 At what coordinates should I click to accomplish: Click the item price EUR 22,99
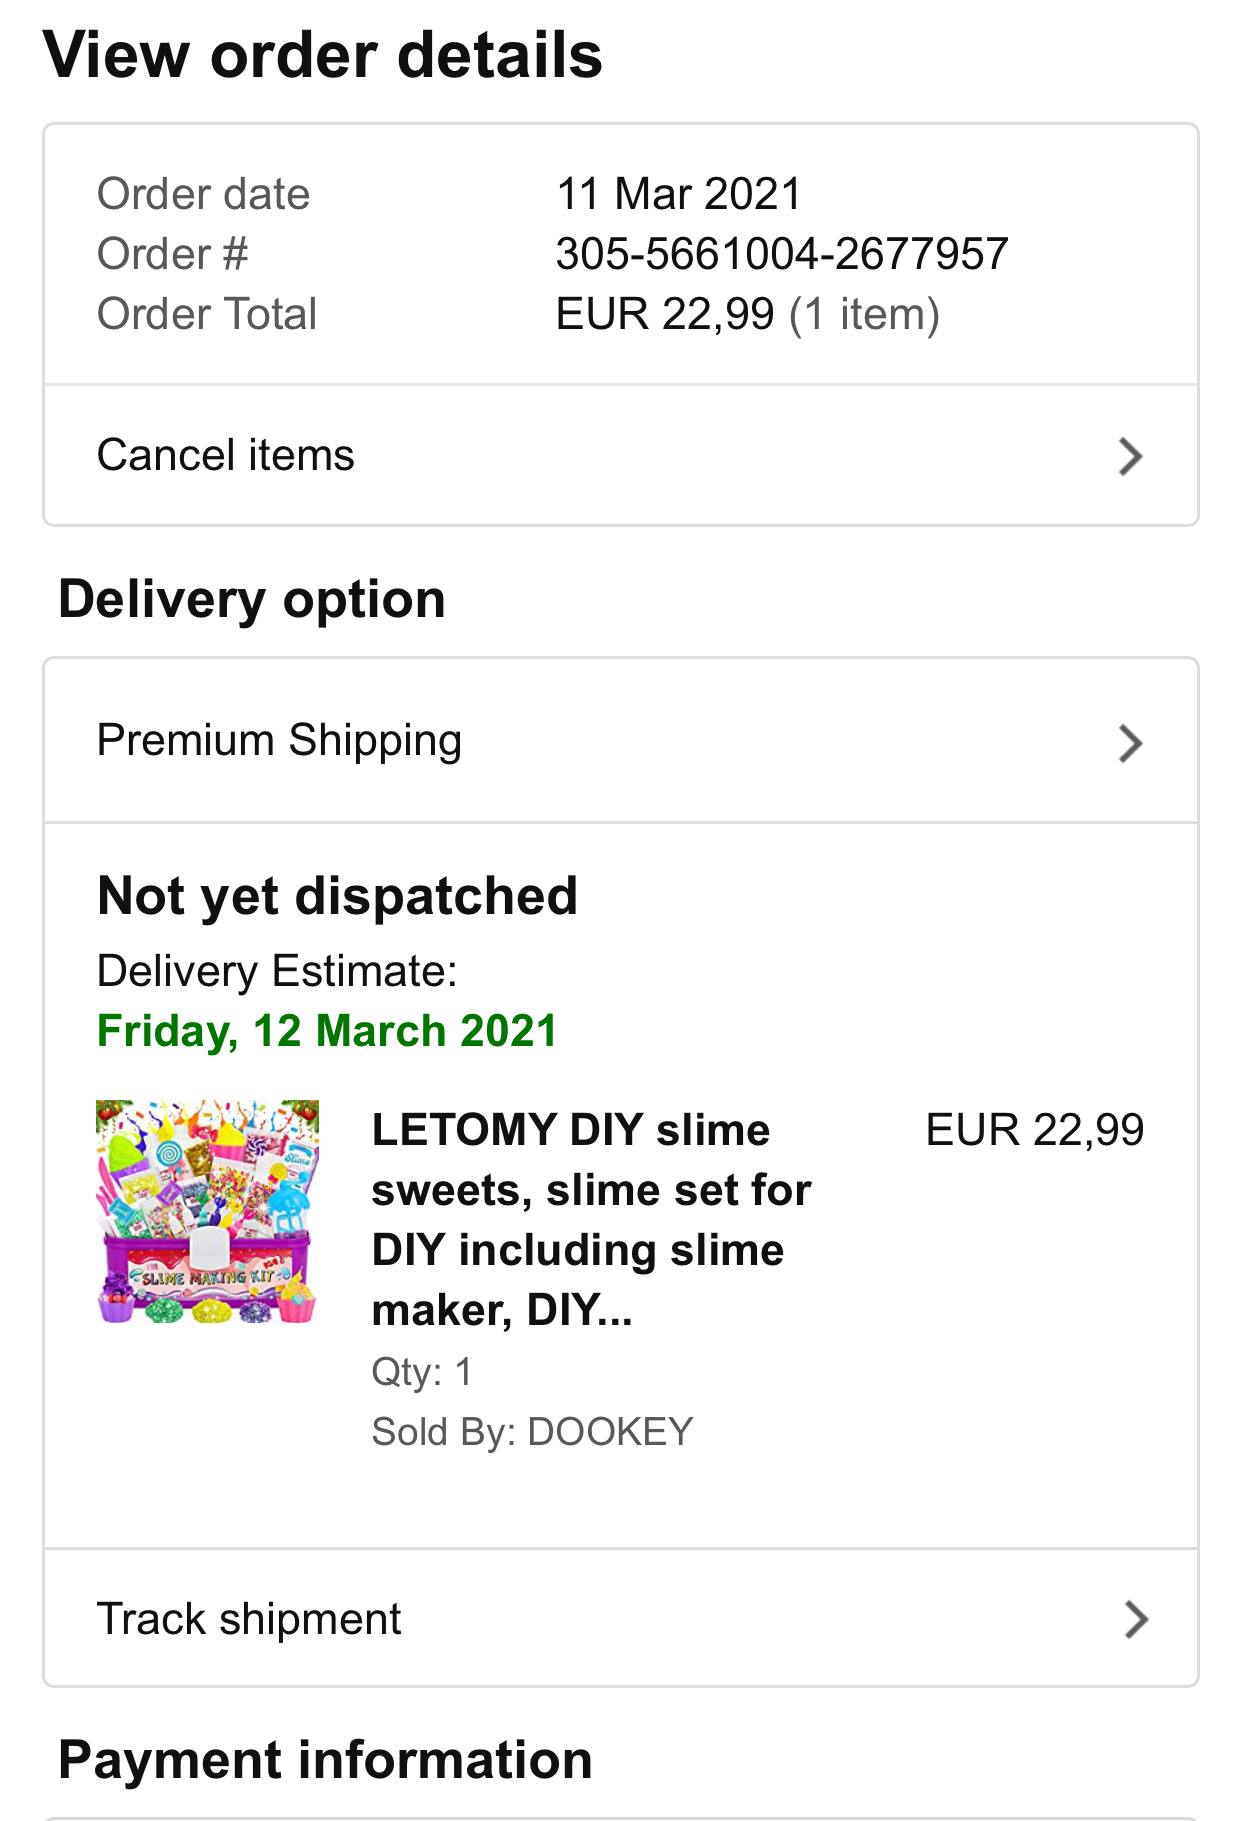coord(1034,1130)
